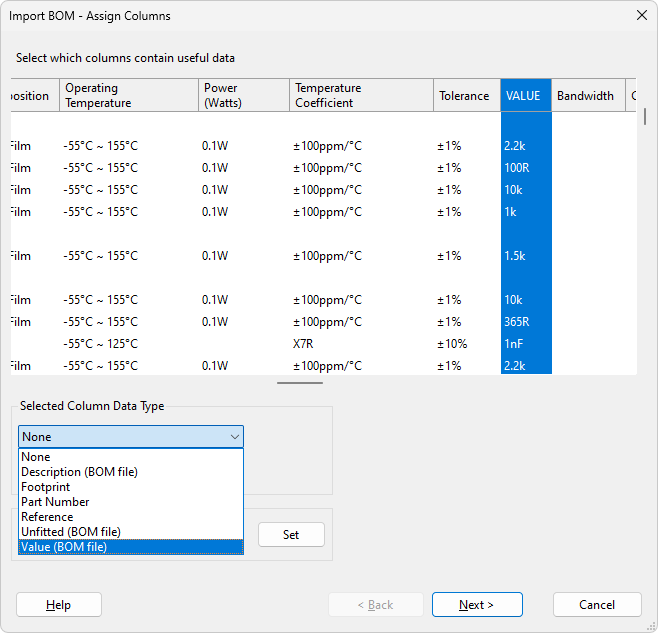The image size is (658, 633).
Task: Select the Temperature Coefficient column header
Action: pos(360,96)
